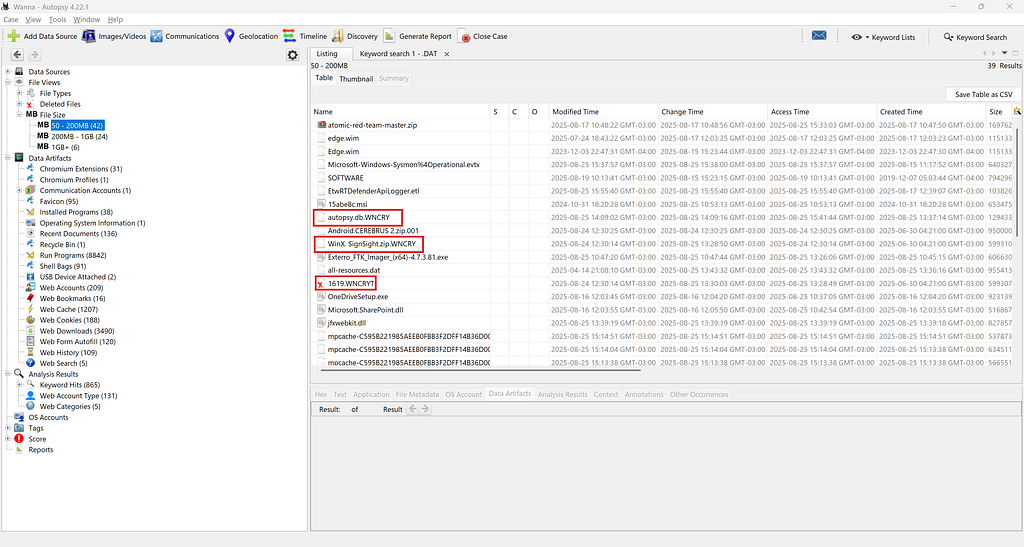Switch to the Keyword search 1 tab

(x=398, y=54)
